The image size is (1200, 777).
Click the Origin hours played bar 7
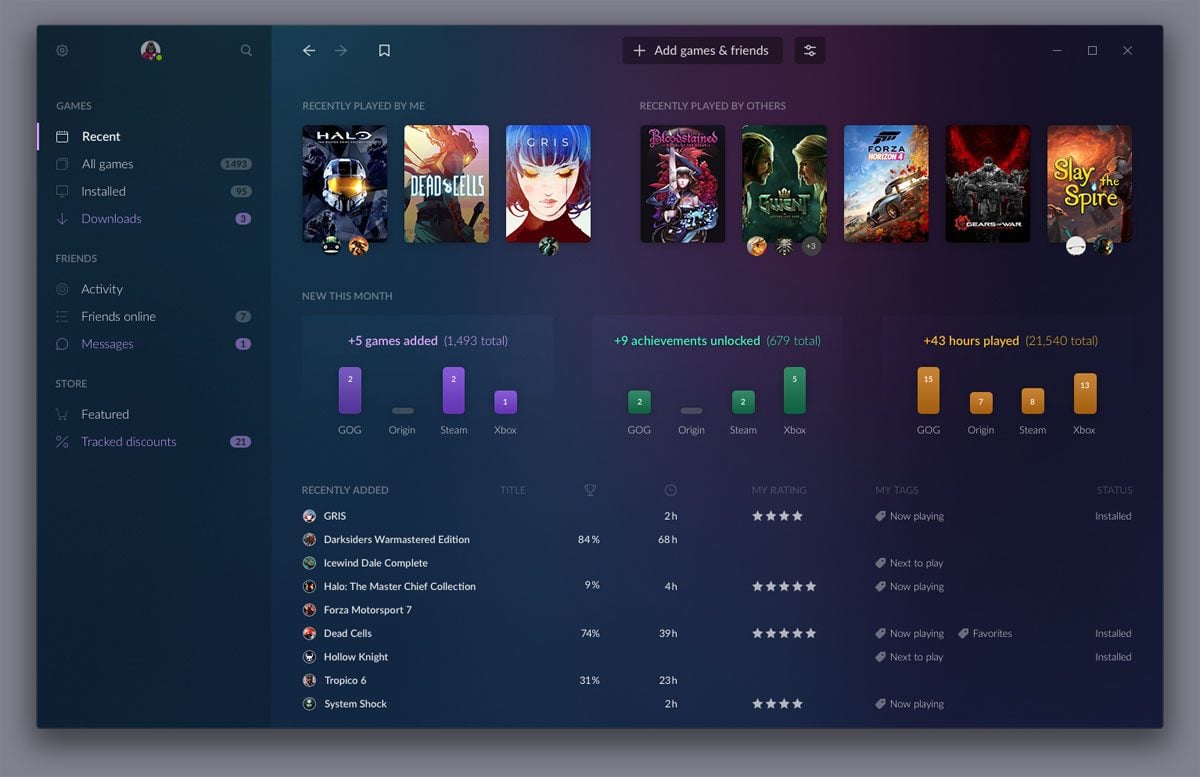pyautogui.click(x=981, y=403)
